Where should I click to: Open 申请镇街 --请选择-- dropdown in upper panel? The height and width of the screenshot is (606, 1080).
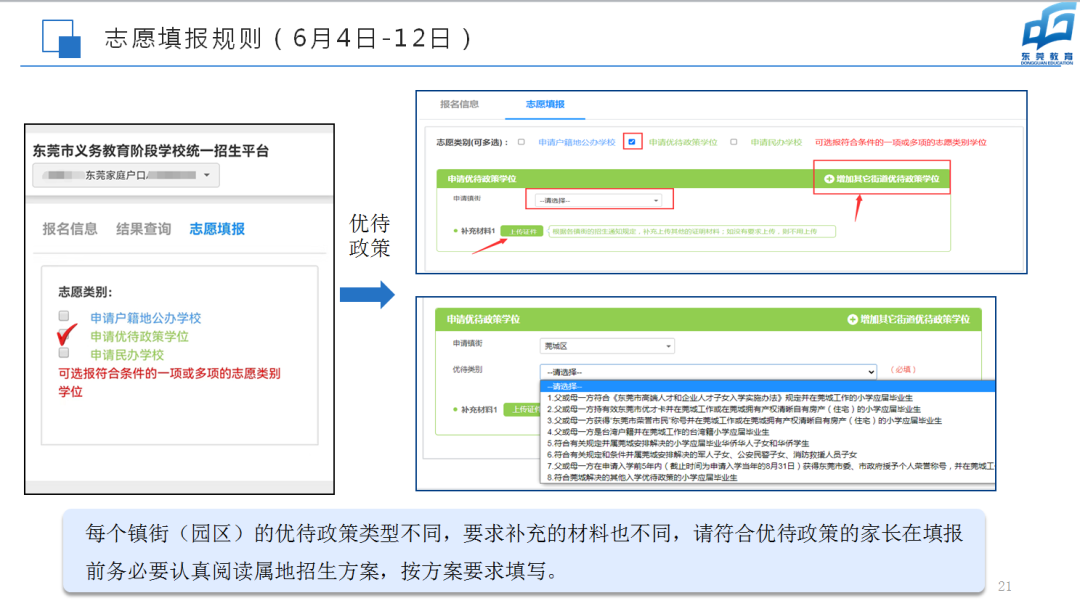coord(599,200)
